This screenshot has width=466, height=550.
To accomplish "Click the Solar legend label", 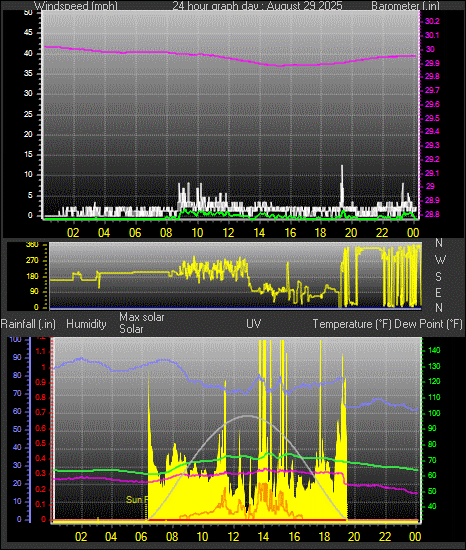I will coord(131,329).
